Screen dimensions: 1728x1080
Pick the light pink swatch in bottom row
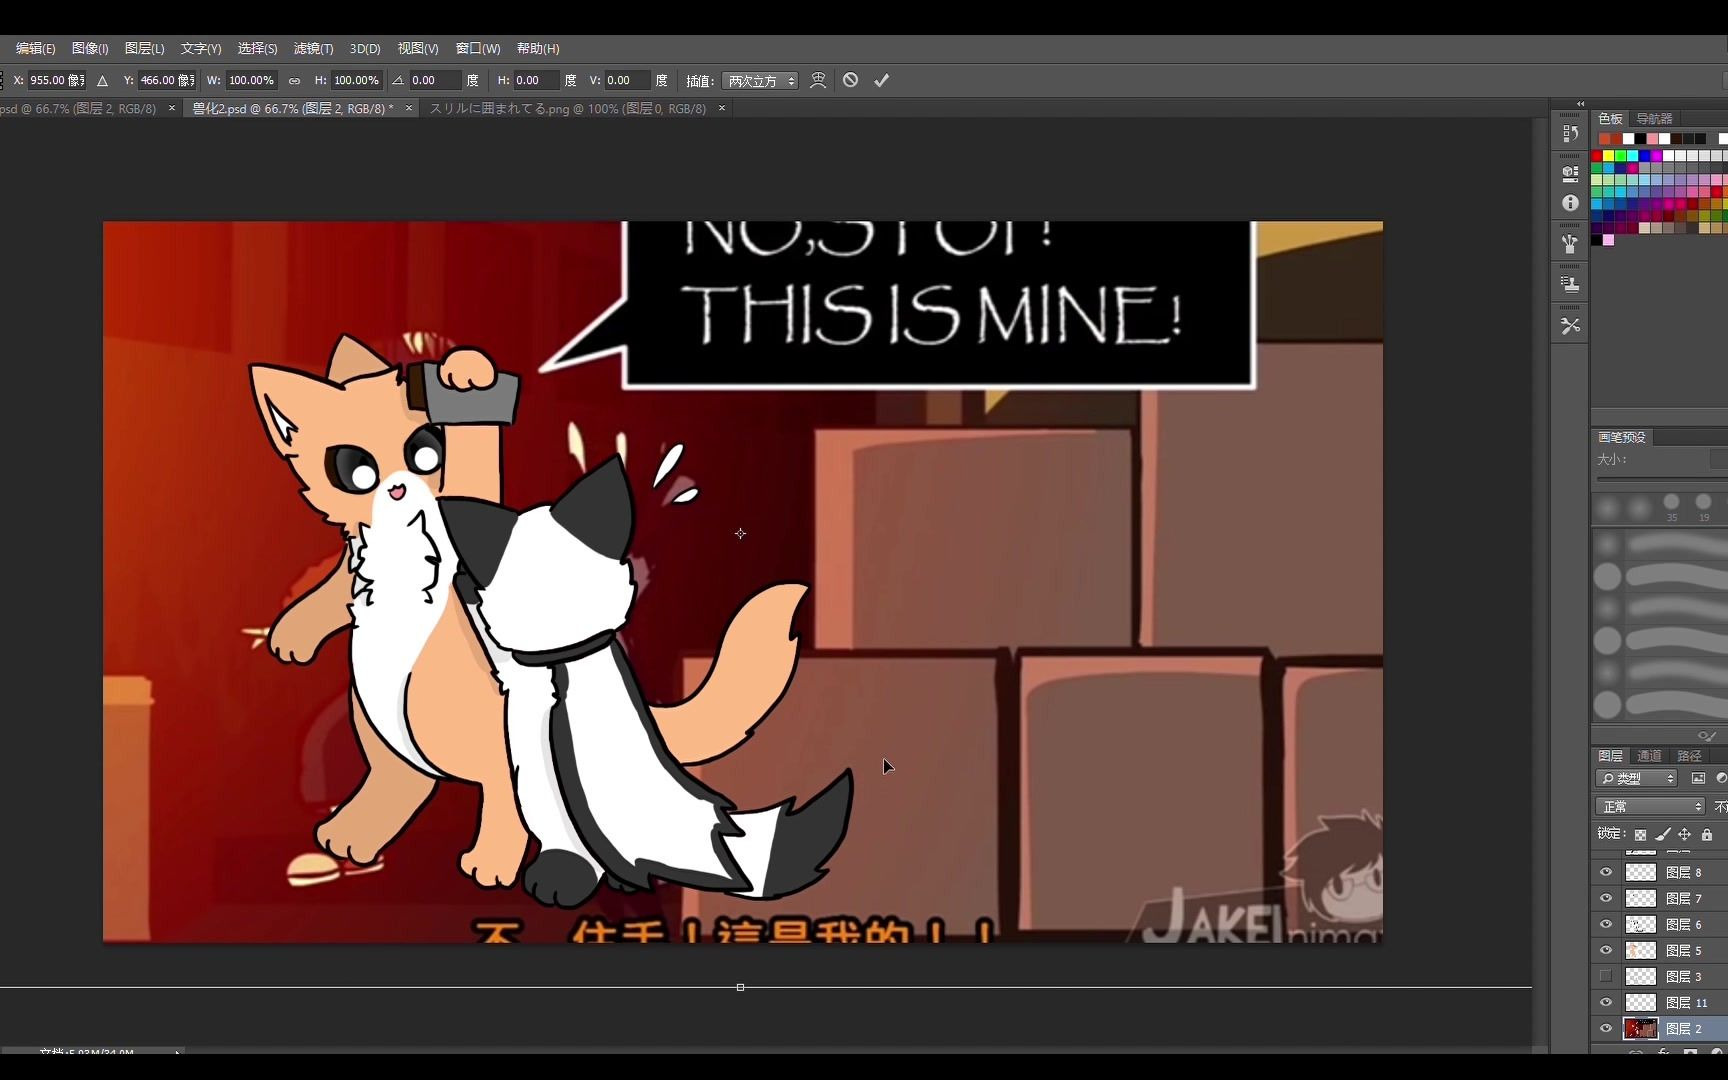[x=1609, y=240]
